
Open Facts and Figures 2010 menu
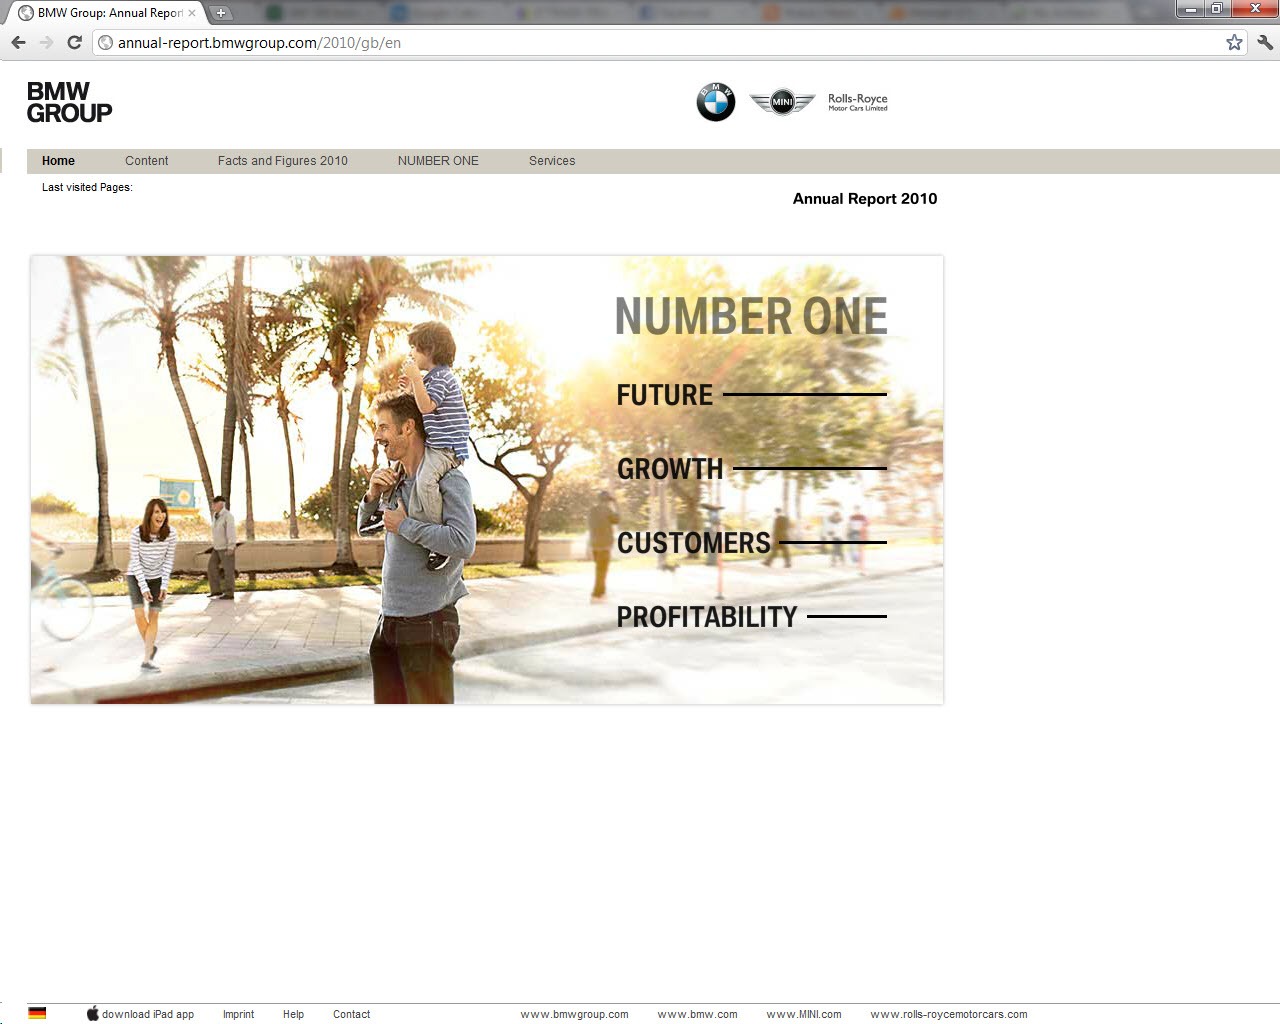(283, 161)
